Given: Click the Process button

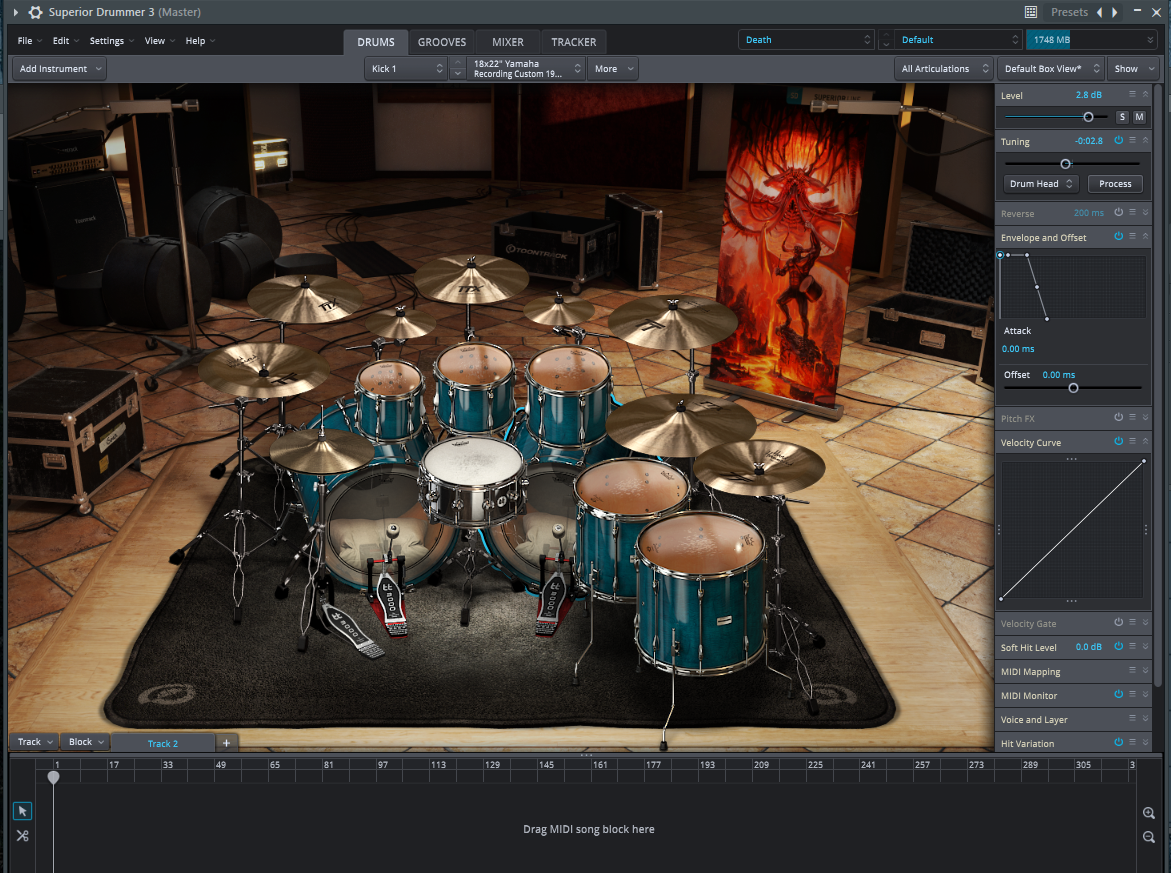Looking at the screenshot, I should coord(1115,184).
